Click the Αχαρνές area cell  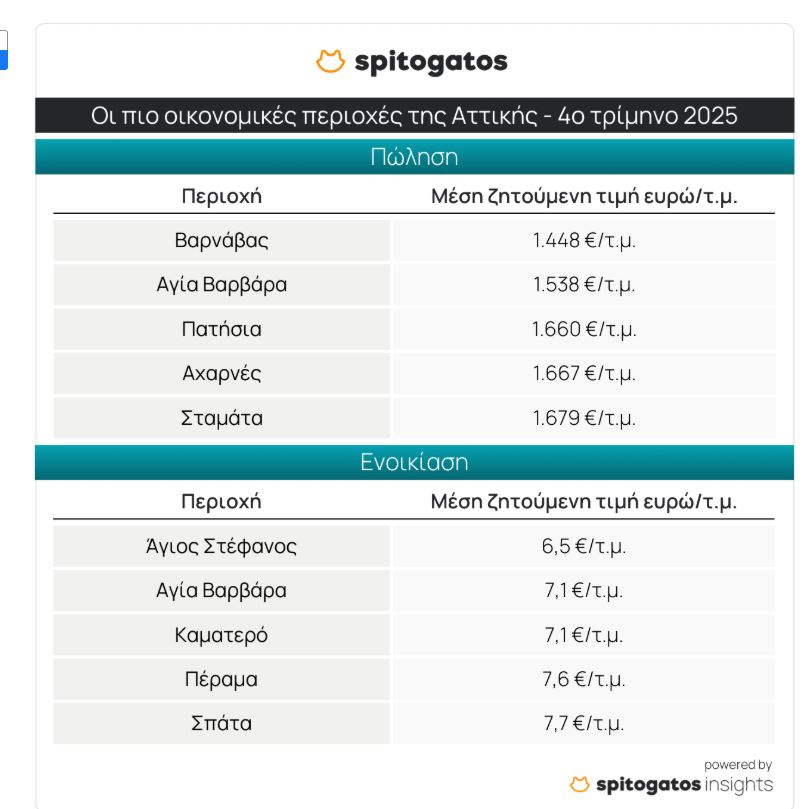(x=221, y=373)
